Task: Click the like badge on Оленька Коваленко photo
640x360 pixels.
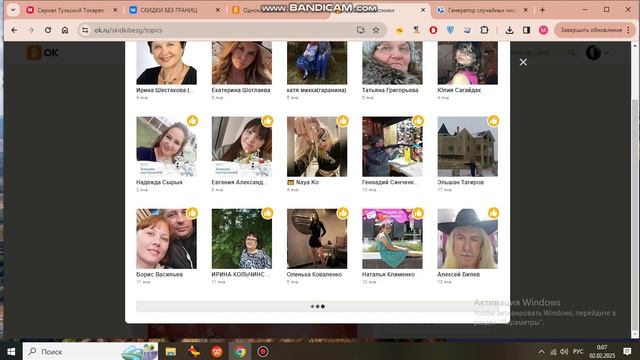Action: 343,213
